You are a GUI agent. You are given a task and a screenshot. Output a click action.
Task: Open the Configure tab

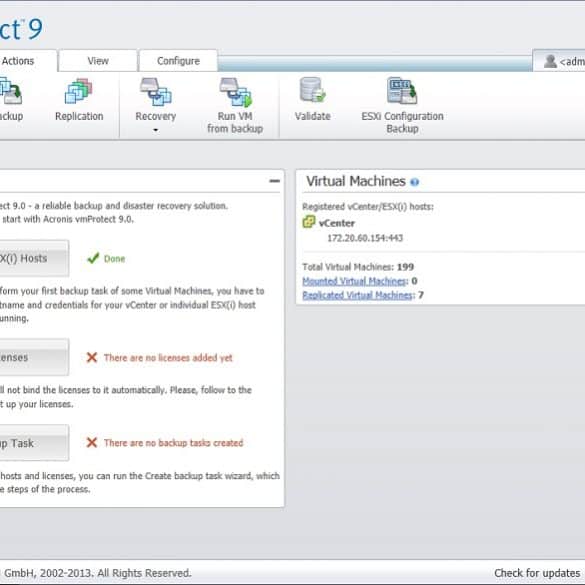point(178,61)
